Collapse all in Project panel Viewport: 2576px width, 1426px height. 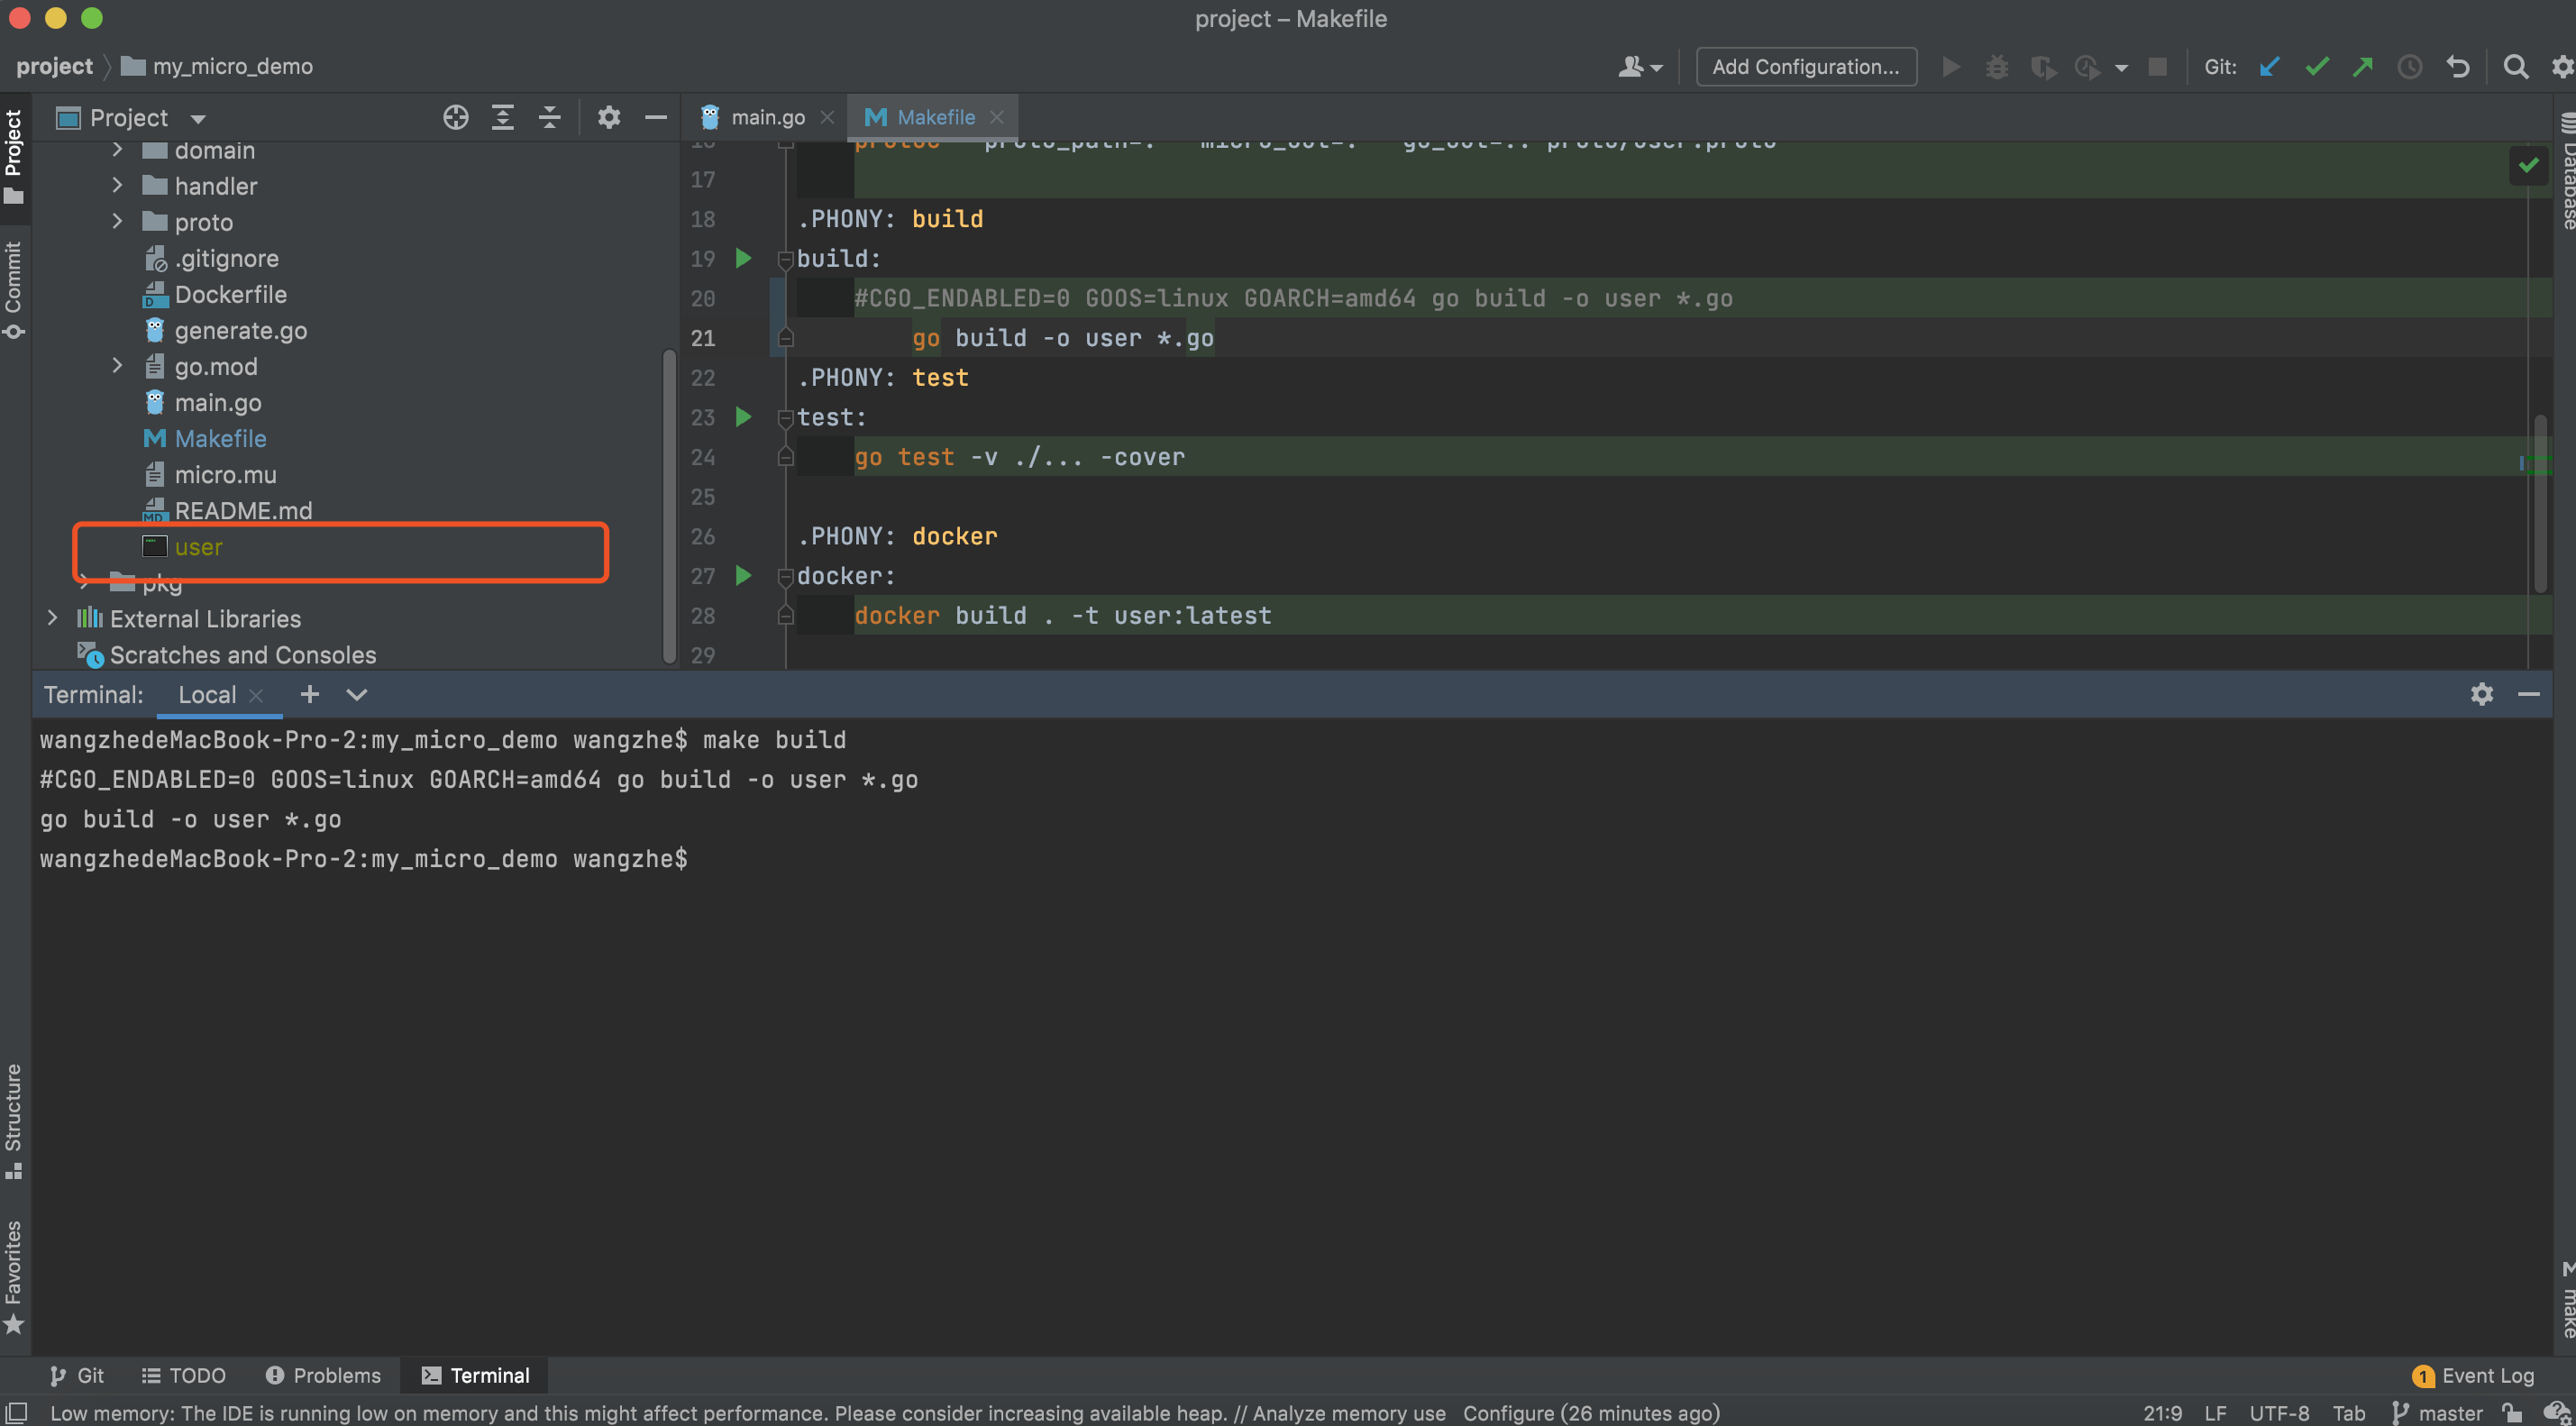click(550, 117)
